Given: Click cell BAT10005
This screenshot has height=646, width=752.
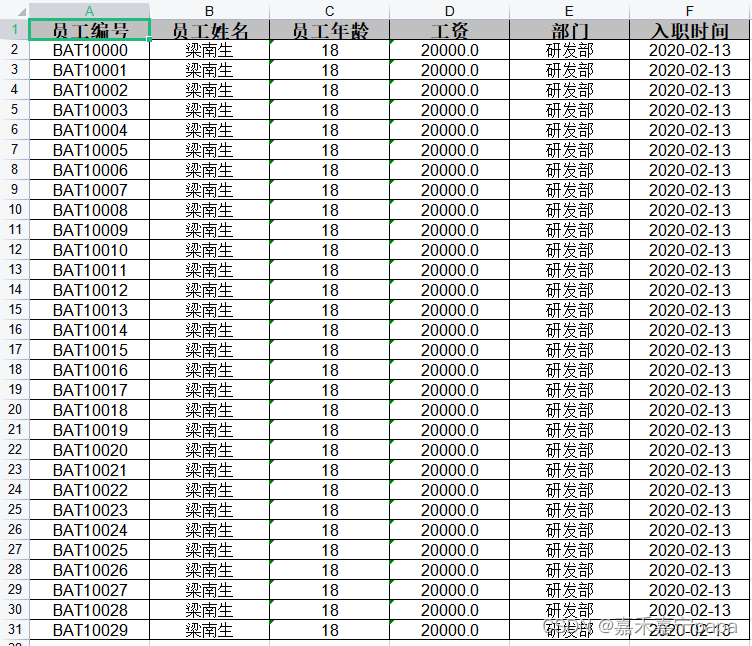Looking at the screenshot, I should click(90, 150).
